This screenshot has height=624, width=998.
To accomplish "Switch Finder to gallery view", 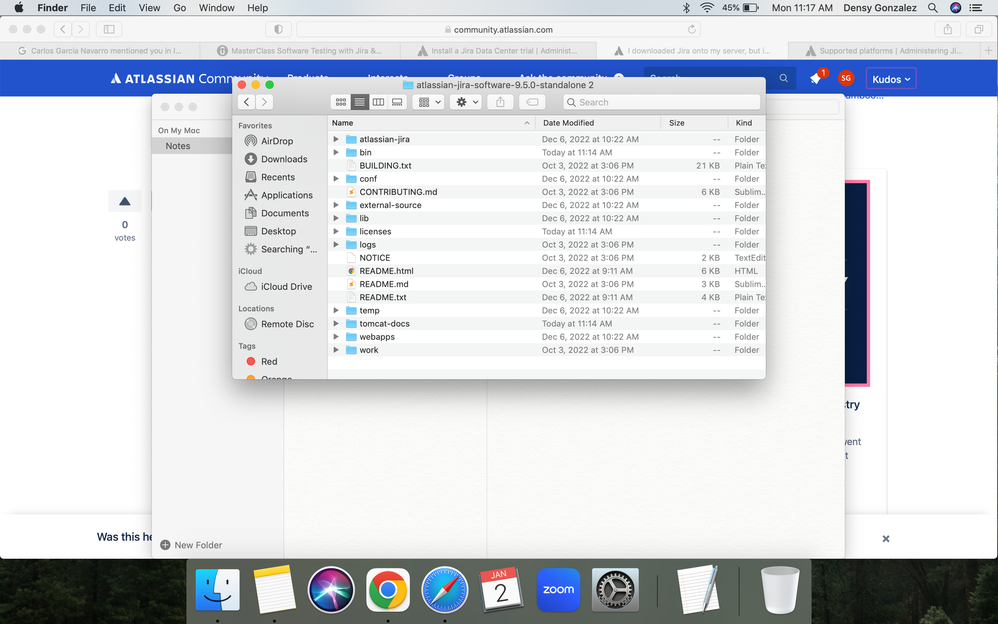I will pyautogui.click(x=397, y=102).
